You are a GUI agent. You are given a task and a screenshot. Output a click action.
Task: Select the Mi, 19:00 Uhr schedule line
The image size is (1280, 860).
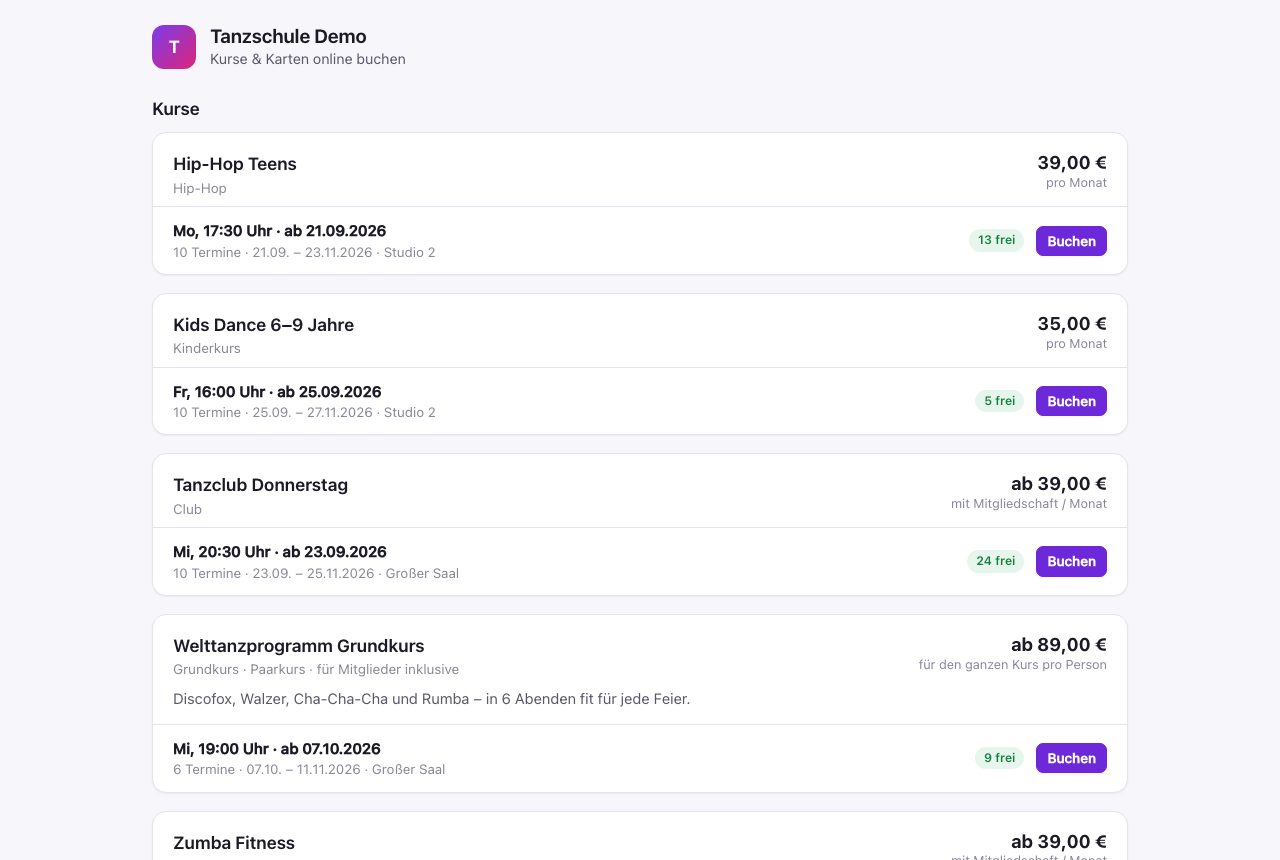coord(277,749)
